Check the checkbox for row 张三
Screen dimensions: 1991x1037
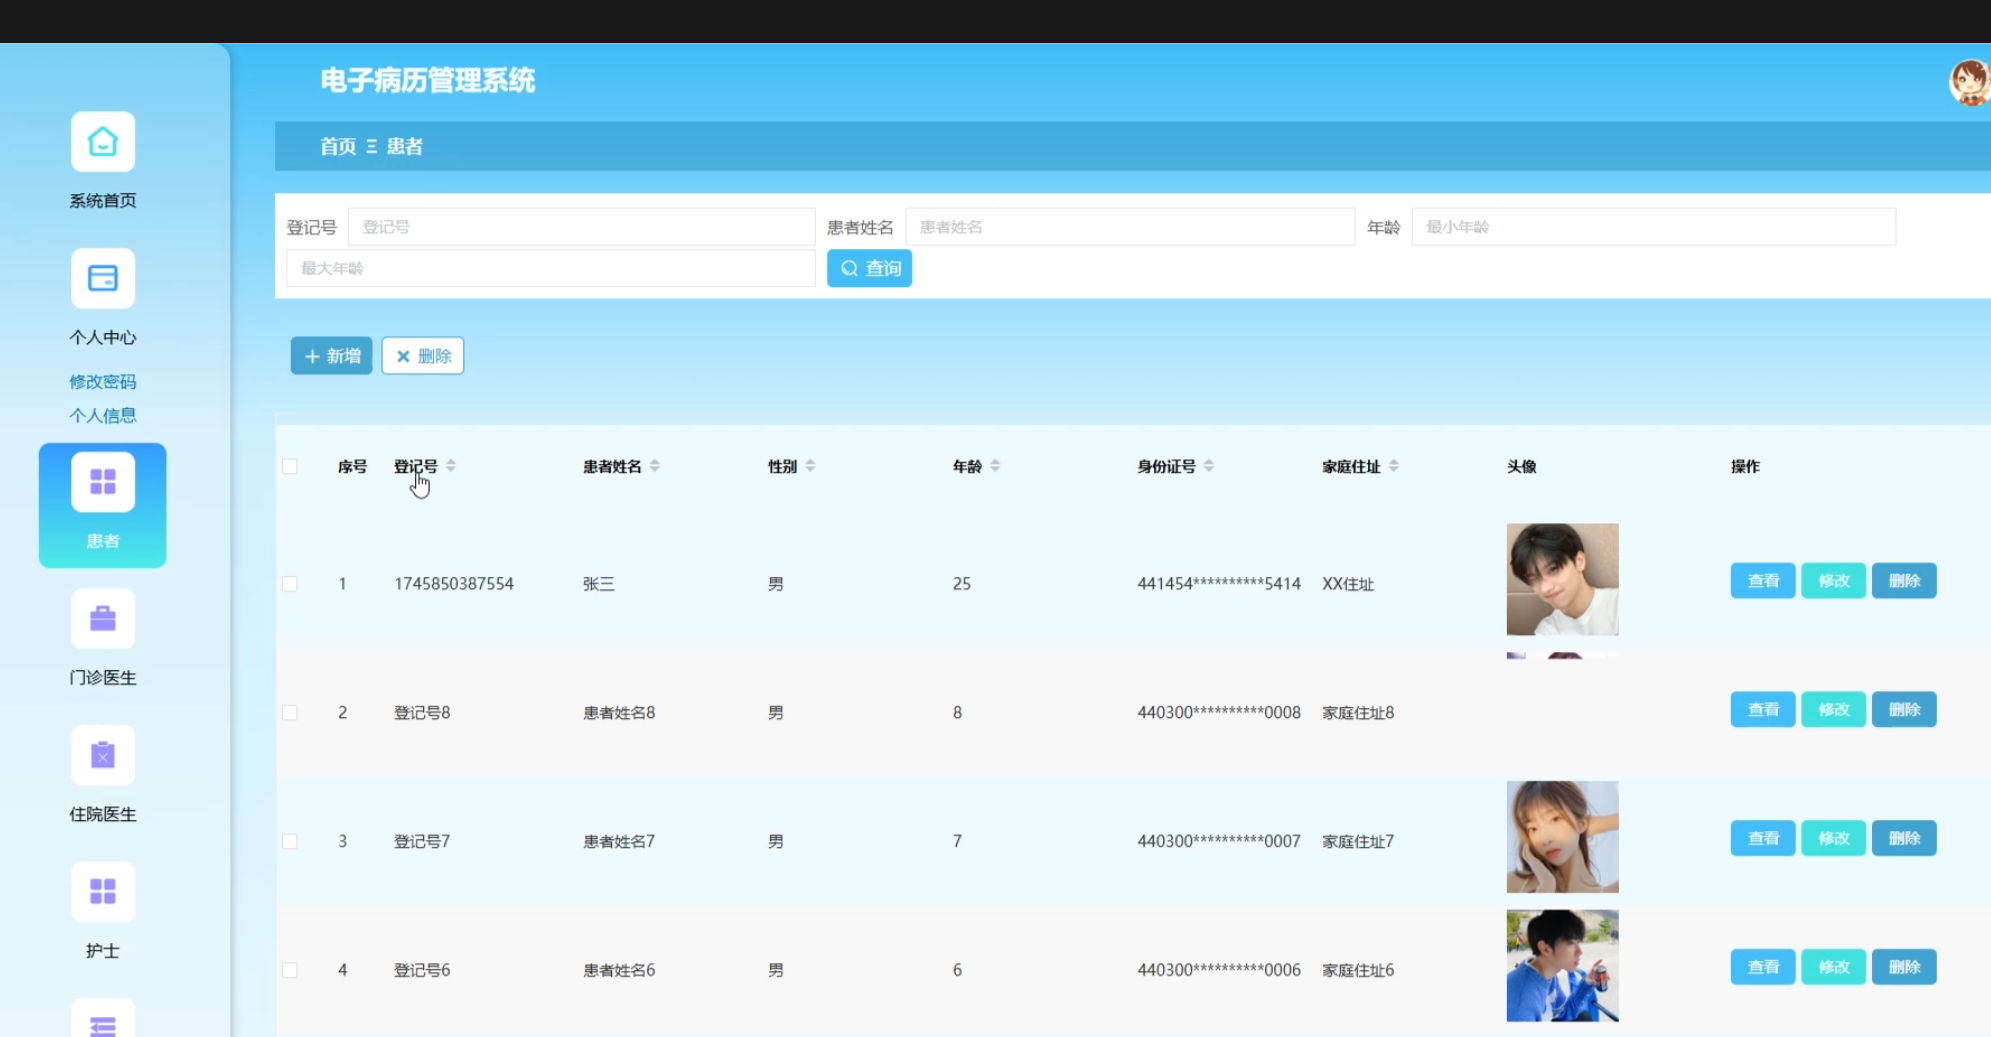290,584
